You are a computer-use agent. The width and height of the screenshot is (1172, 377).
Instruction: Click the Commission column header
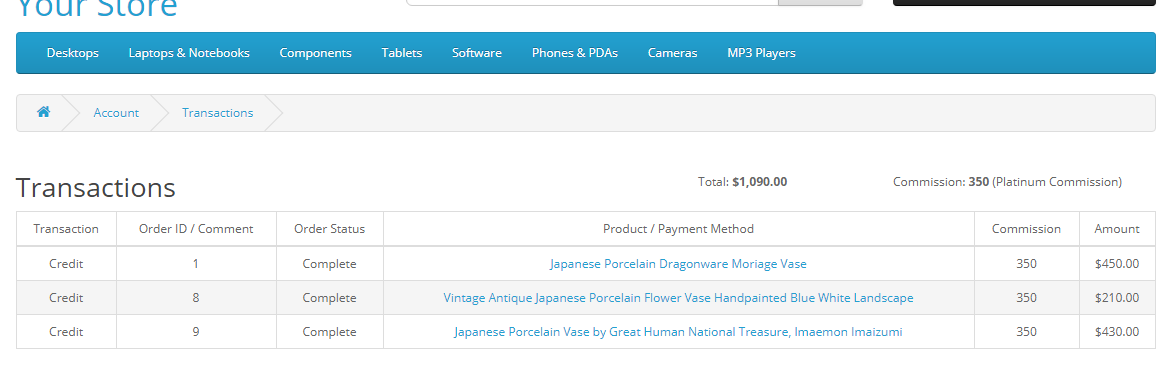pyautogui.click(x=1026, y=229)
